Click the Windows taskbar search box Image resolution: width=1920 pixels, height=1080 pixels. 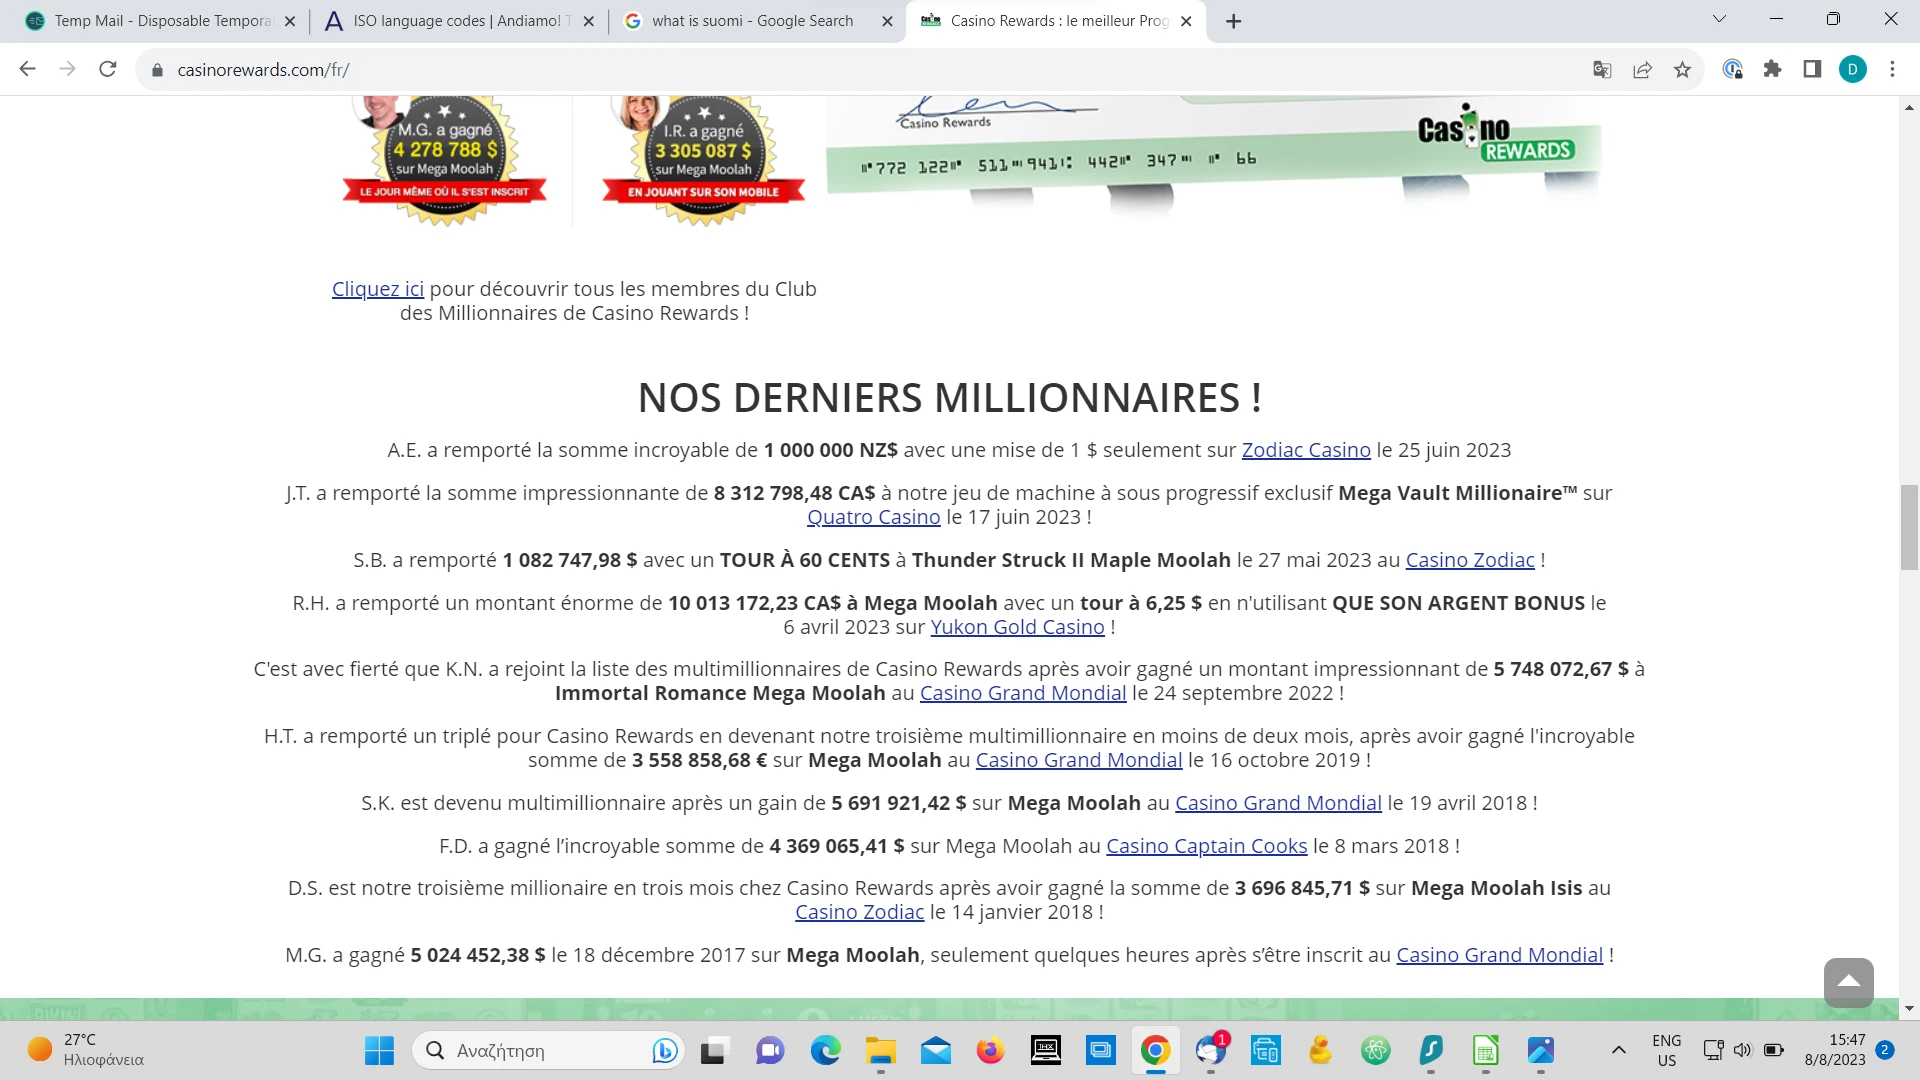548,1050
